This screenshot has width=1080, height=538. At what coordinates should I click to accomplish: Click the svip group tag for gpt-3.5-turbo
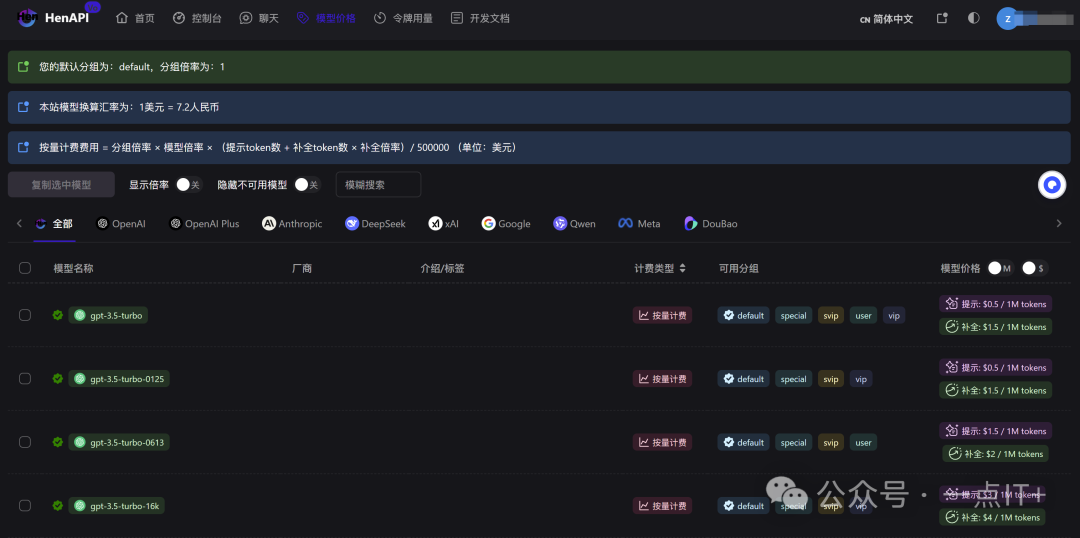point(831,315)
